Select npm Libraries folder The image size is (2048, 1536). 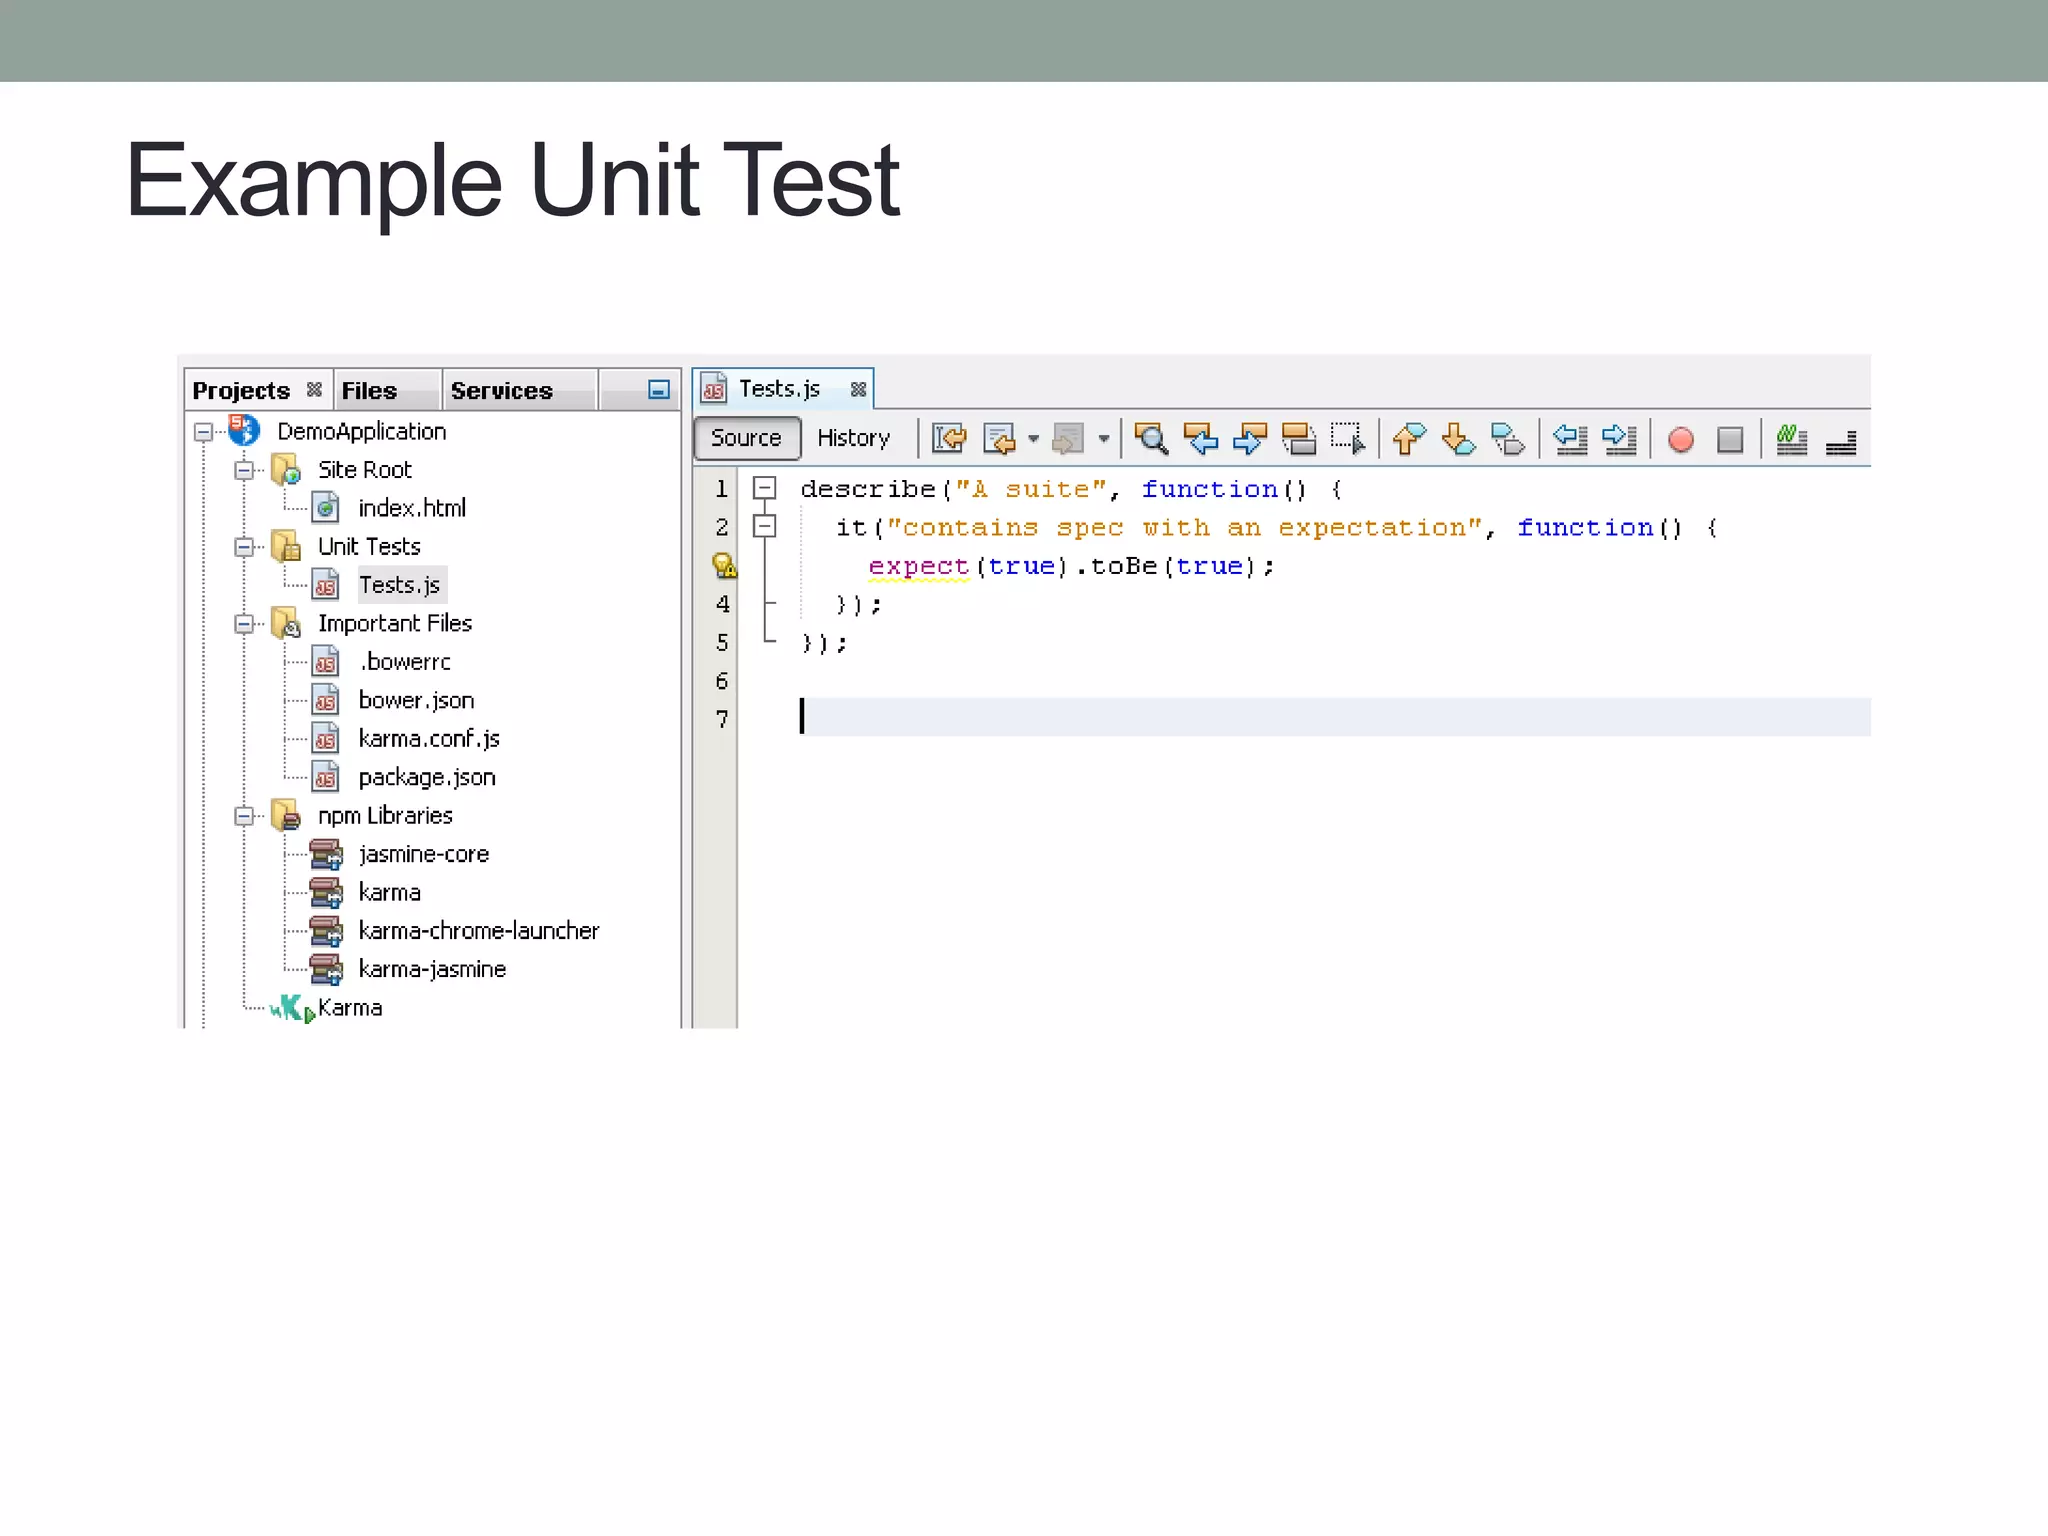(385, 816)
